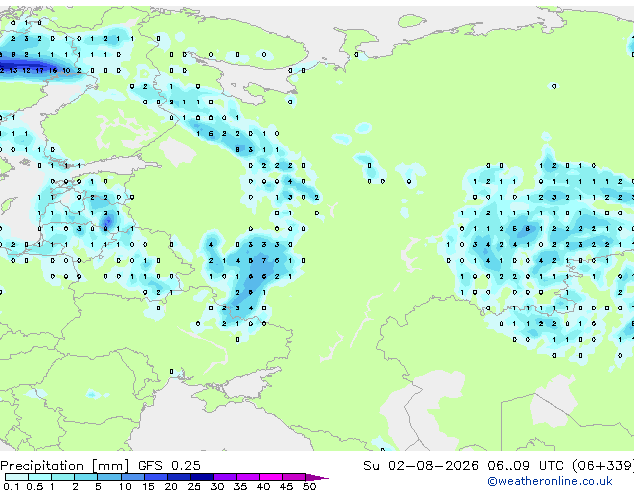
Task: Pick the magenta legend swatch between 40 and 45
Action: point(271,477)
